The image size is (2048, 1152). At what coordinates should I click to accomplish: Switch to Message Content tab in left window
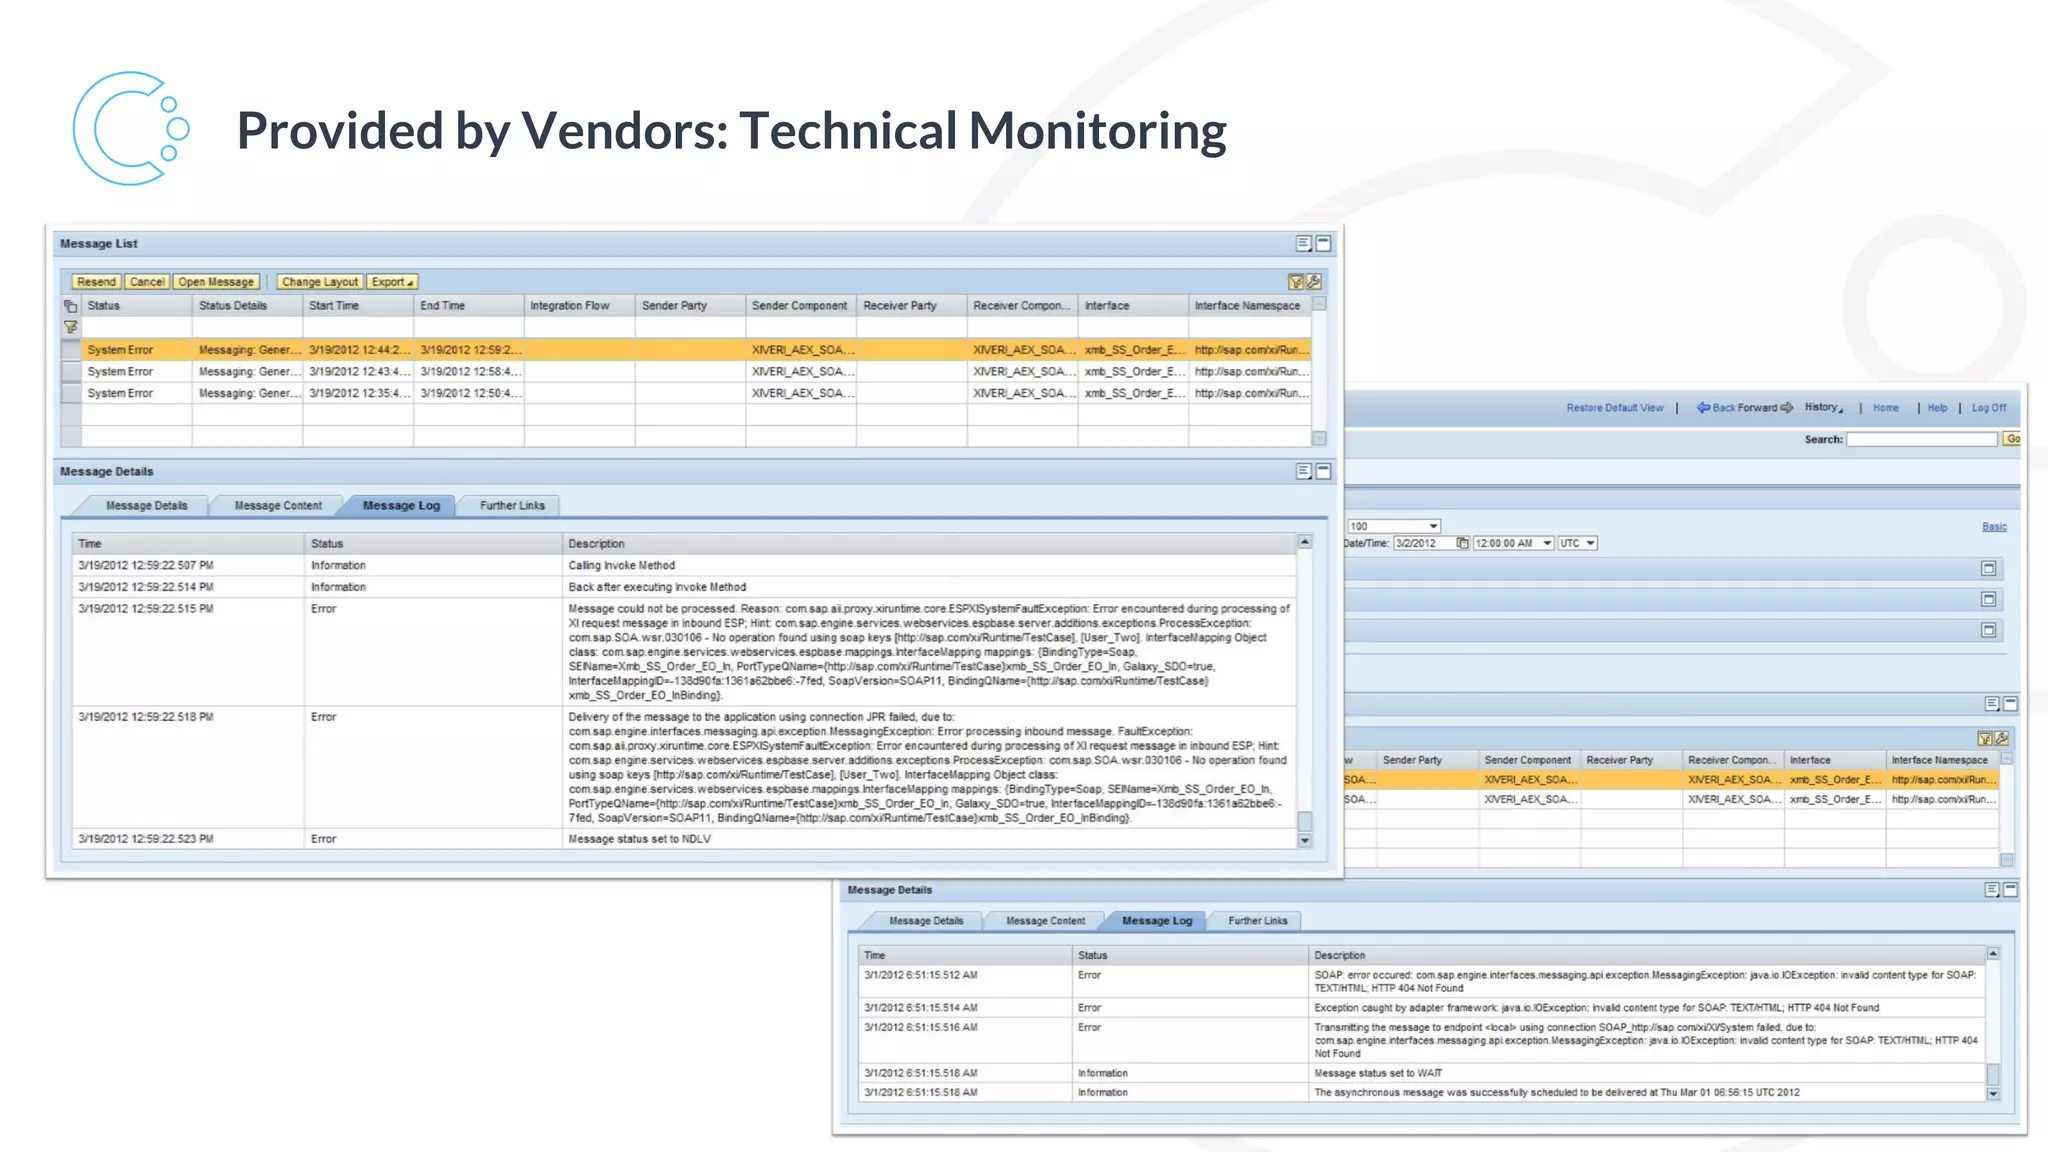point(278,506)
